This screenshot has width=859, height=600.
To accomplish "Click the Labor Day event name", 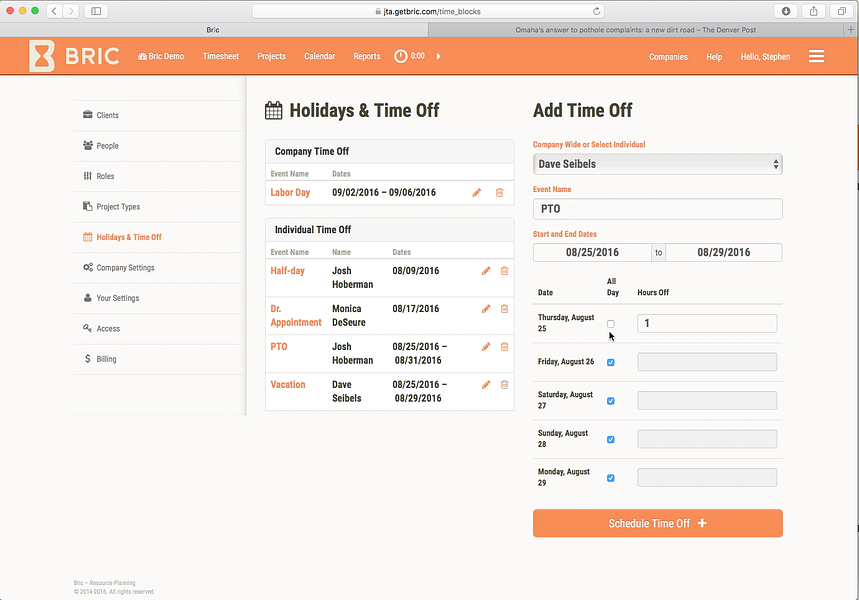I will [x=290, y=192].
